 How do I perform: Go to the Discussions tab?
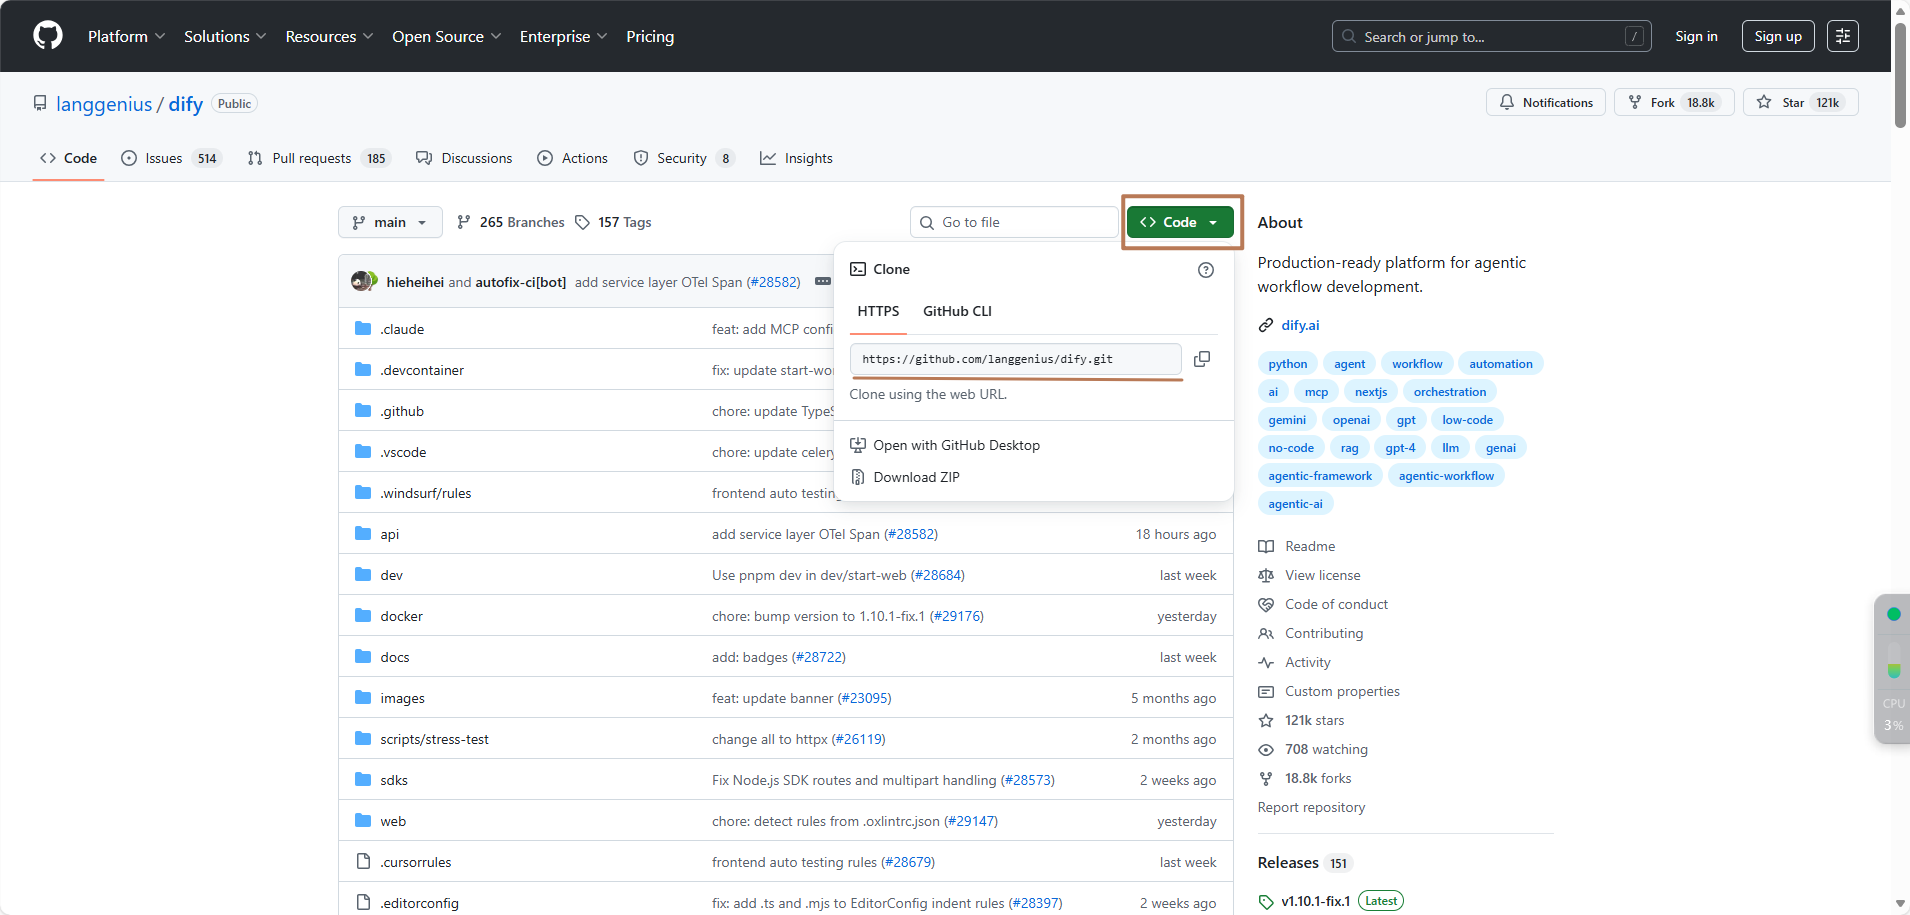click(465, 158)
